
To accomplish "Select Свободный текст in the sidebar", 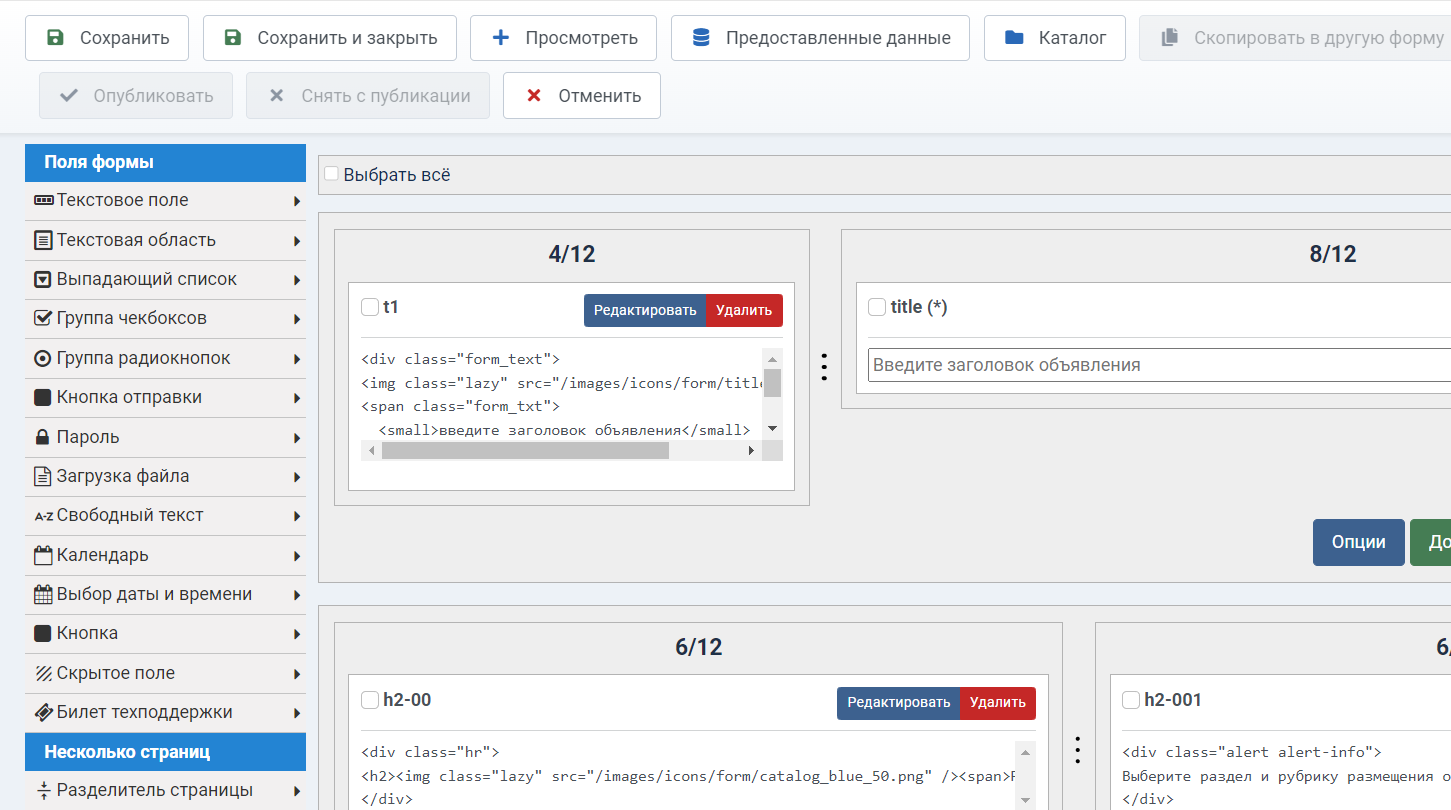I will pos(130,516).
